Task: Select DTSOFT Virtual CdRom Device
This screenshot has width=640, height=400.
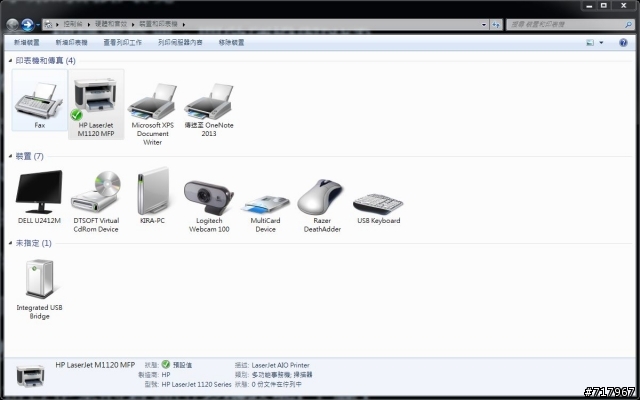Action: (96, 201)
